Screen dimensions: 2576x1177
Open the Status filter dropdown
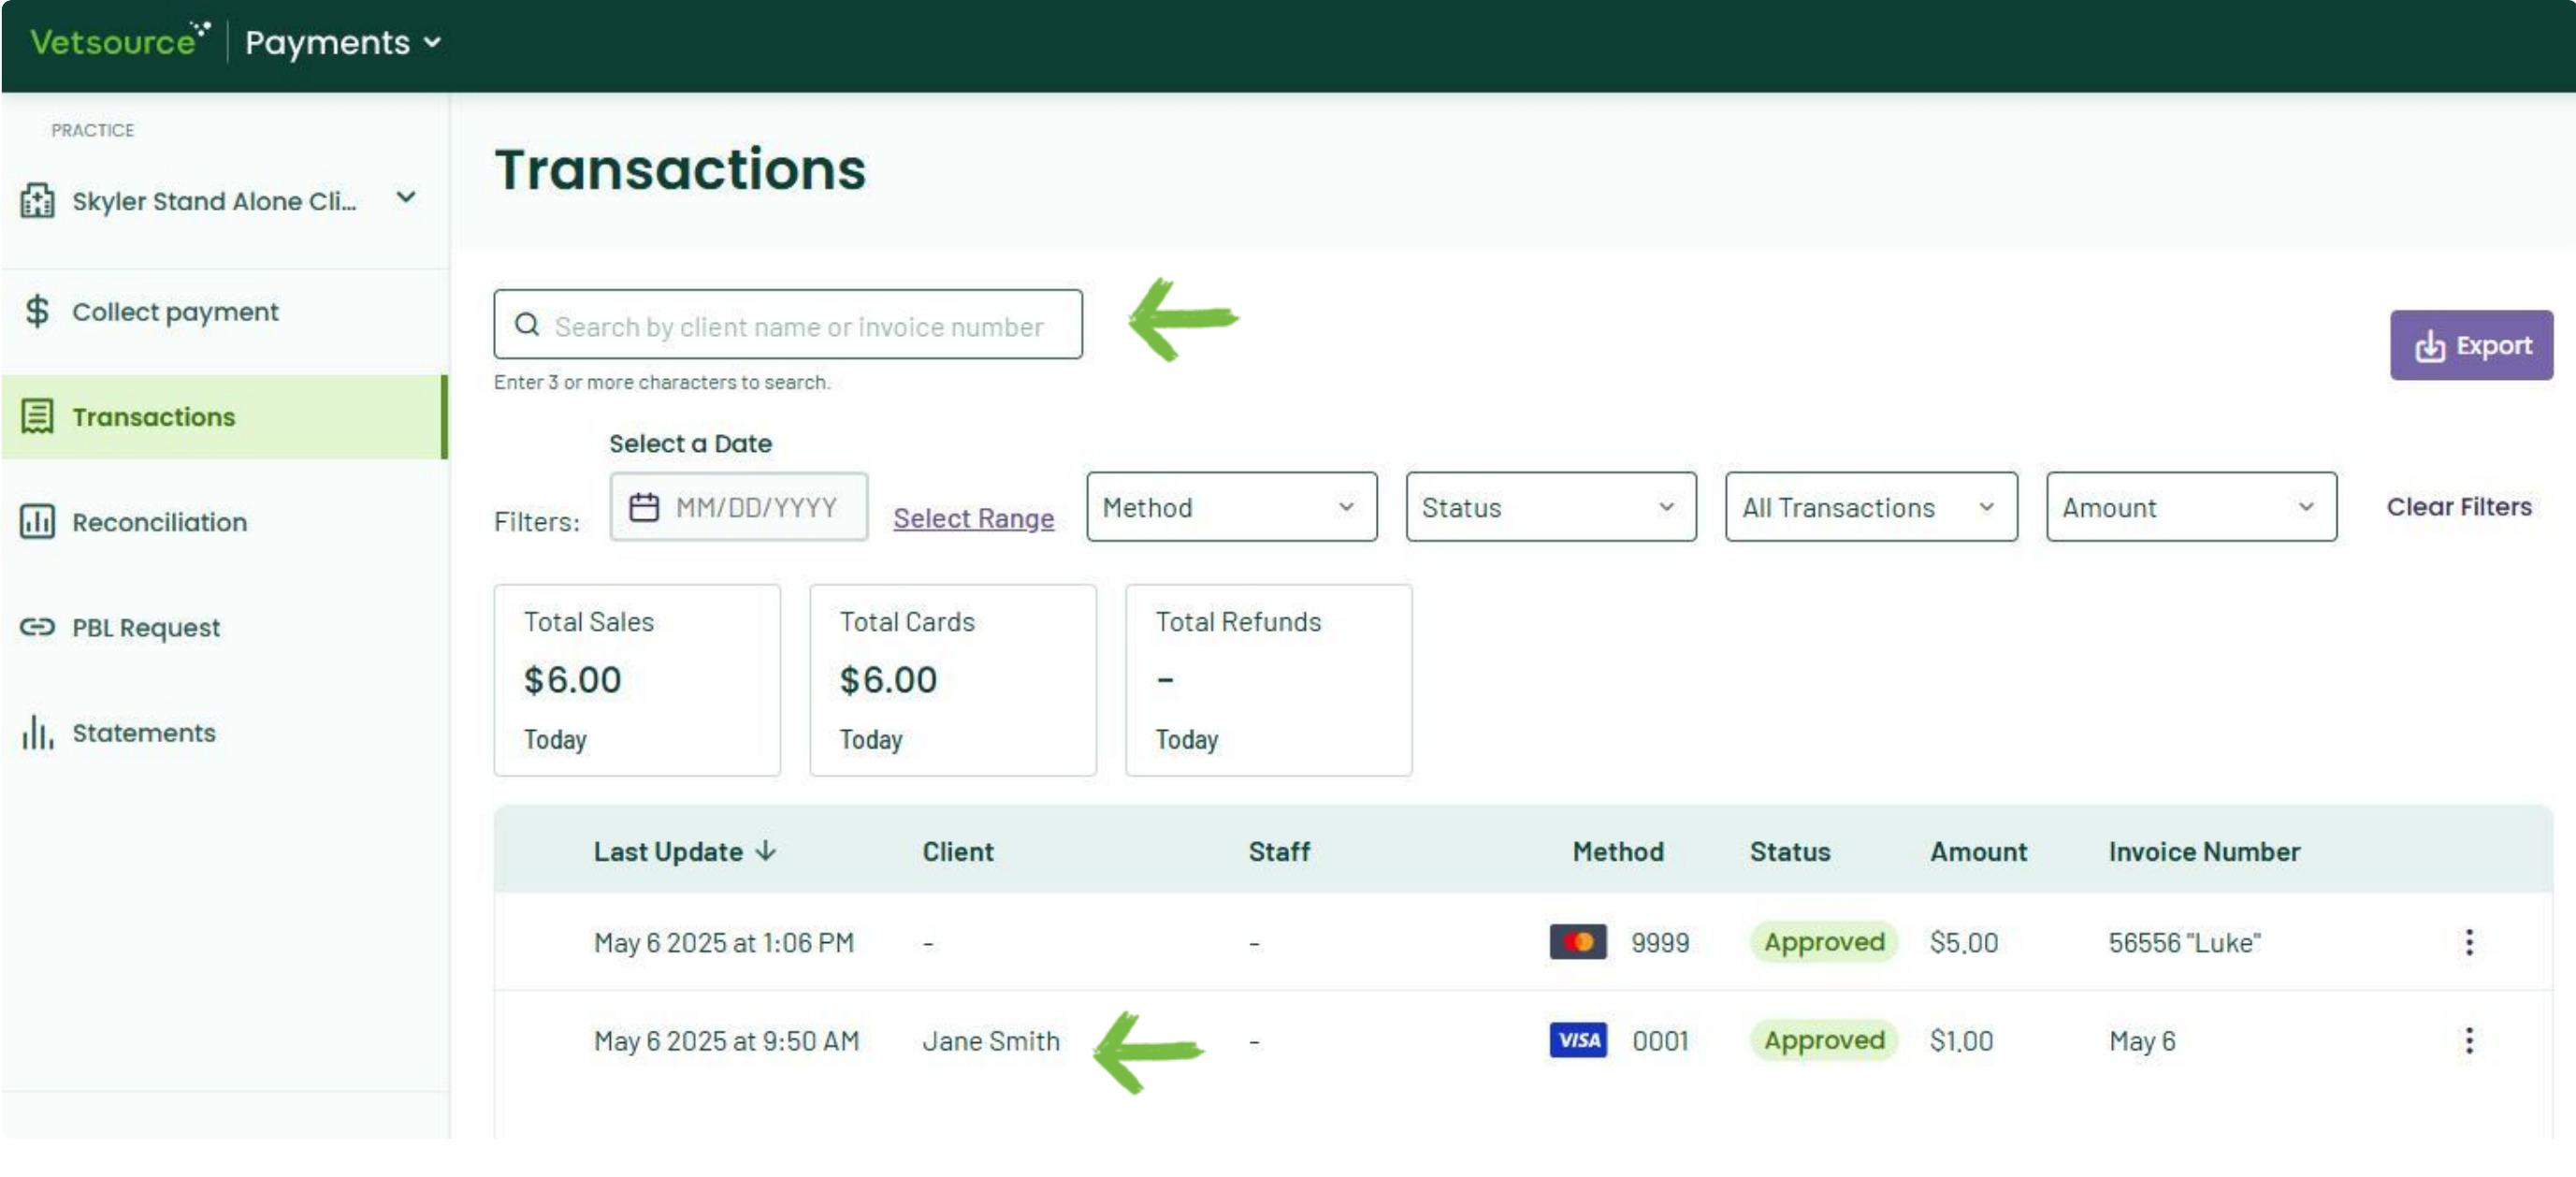tap(1551, 507)
